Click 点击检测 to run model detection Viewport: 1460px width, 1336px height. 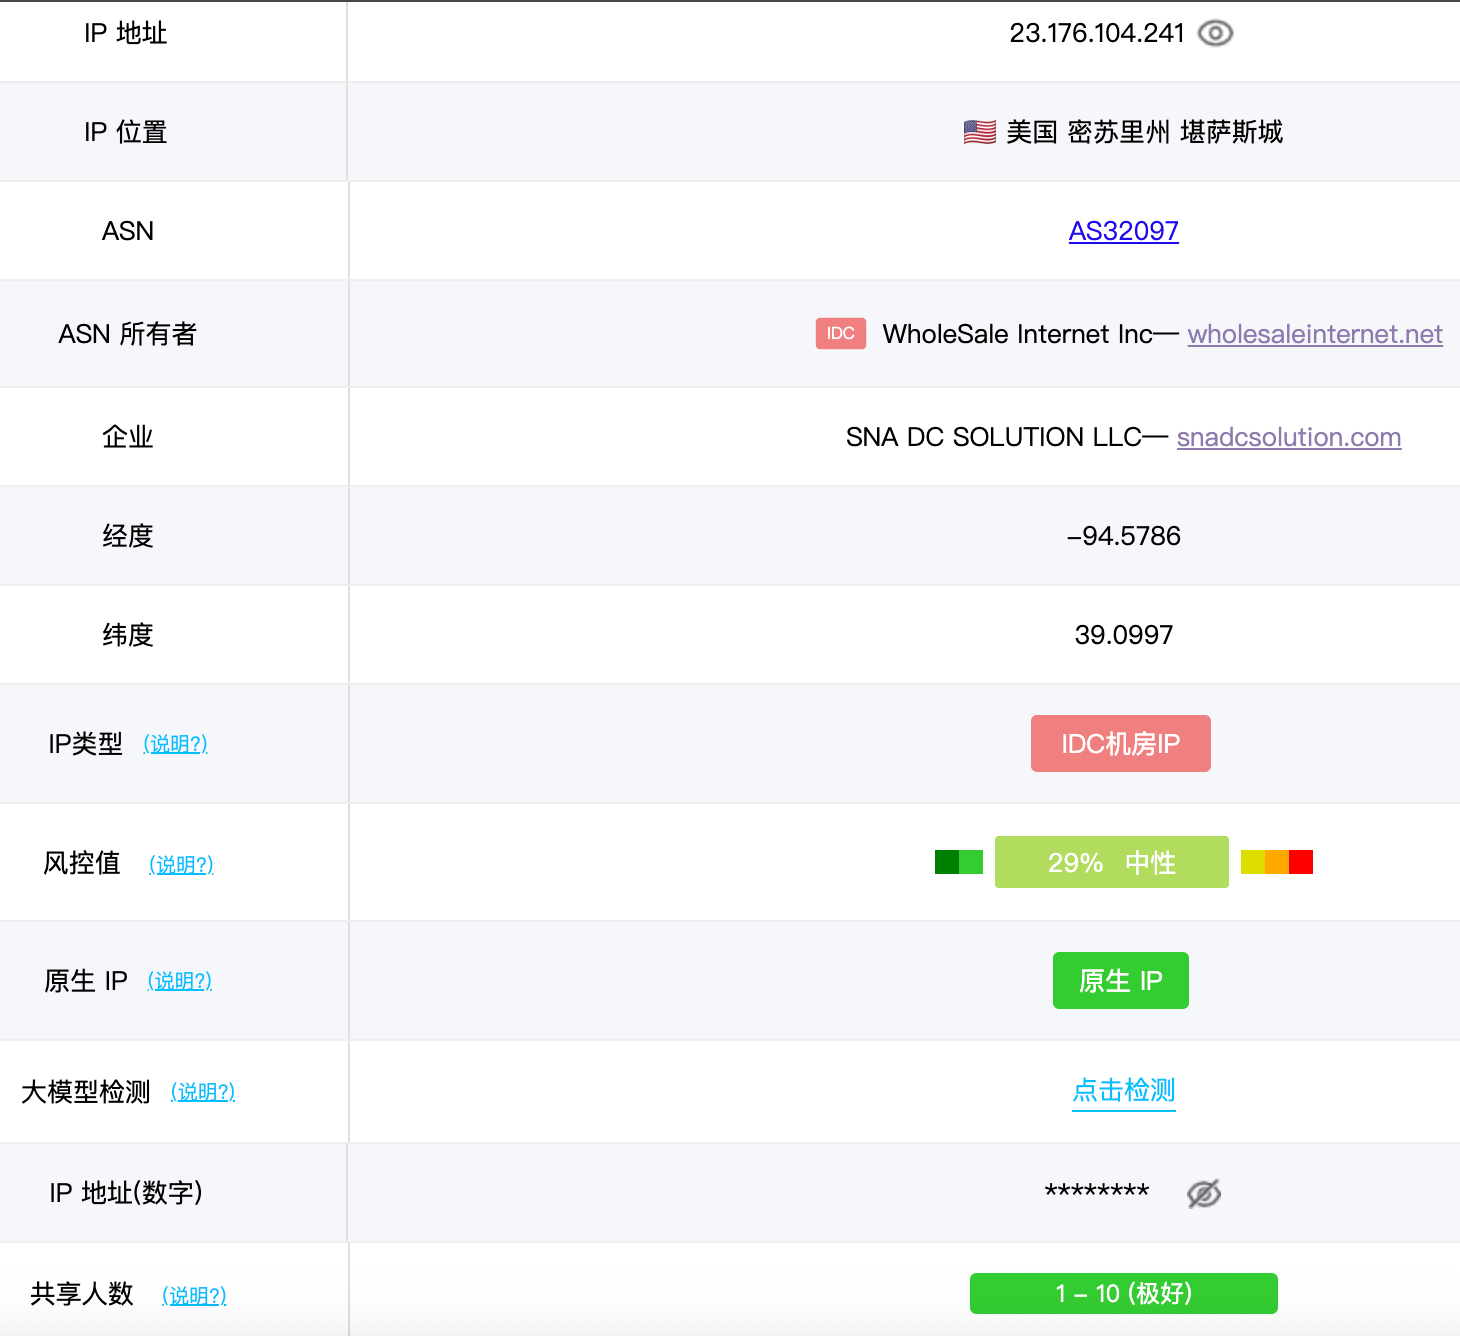[x=1123, y=1090]
